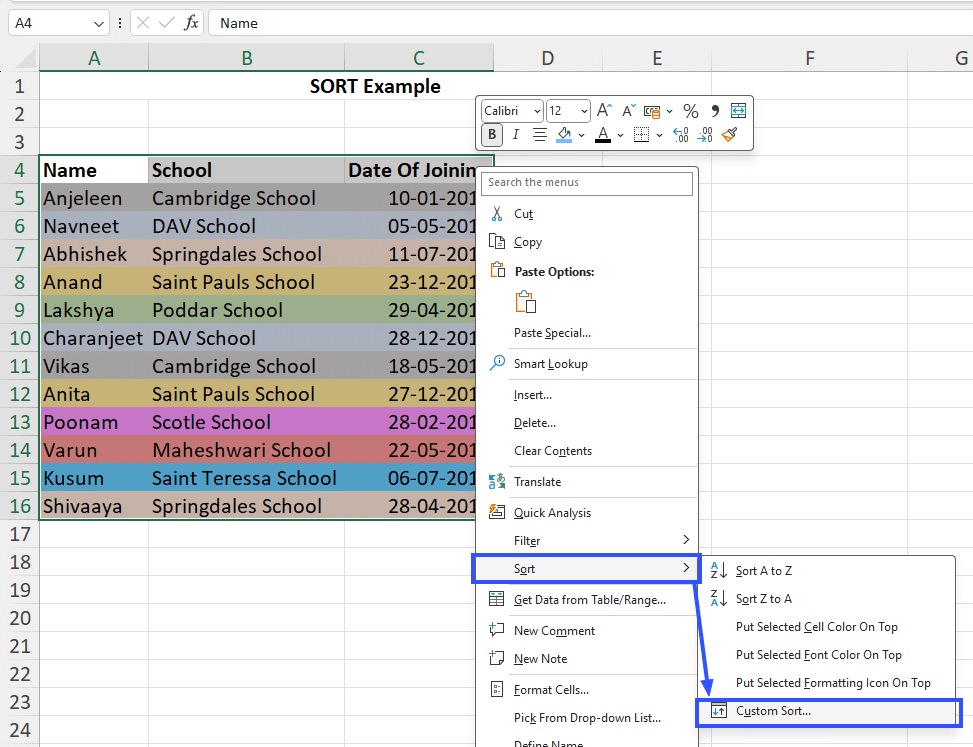The height and width of the screenshot is (747, 973).
Task: Choose Put Selected Cell Color On Top
Action: (x=817, y=627)
